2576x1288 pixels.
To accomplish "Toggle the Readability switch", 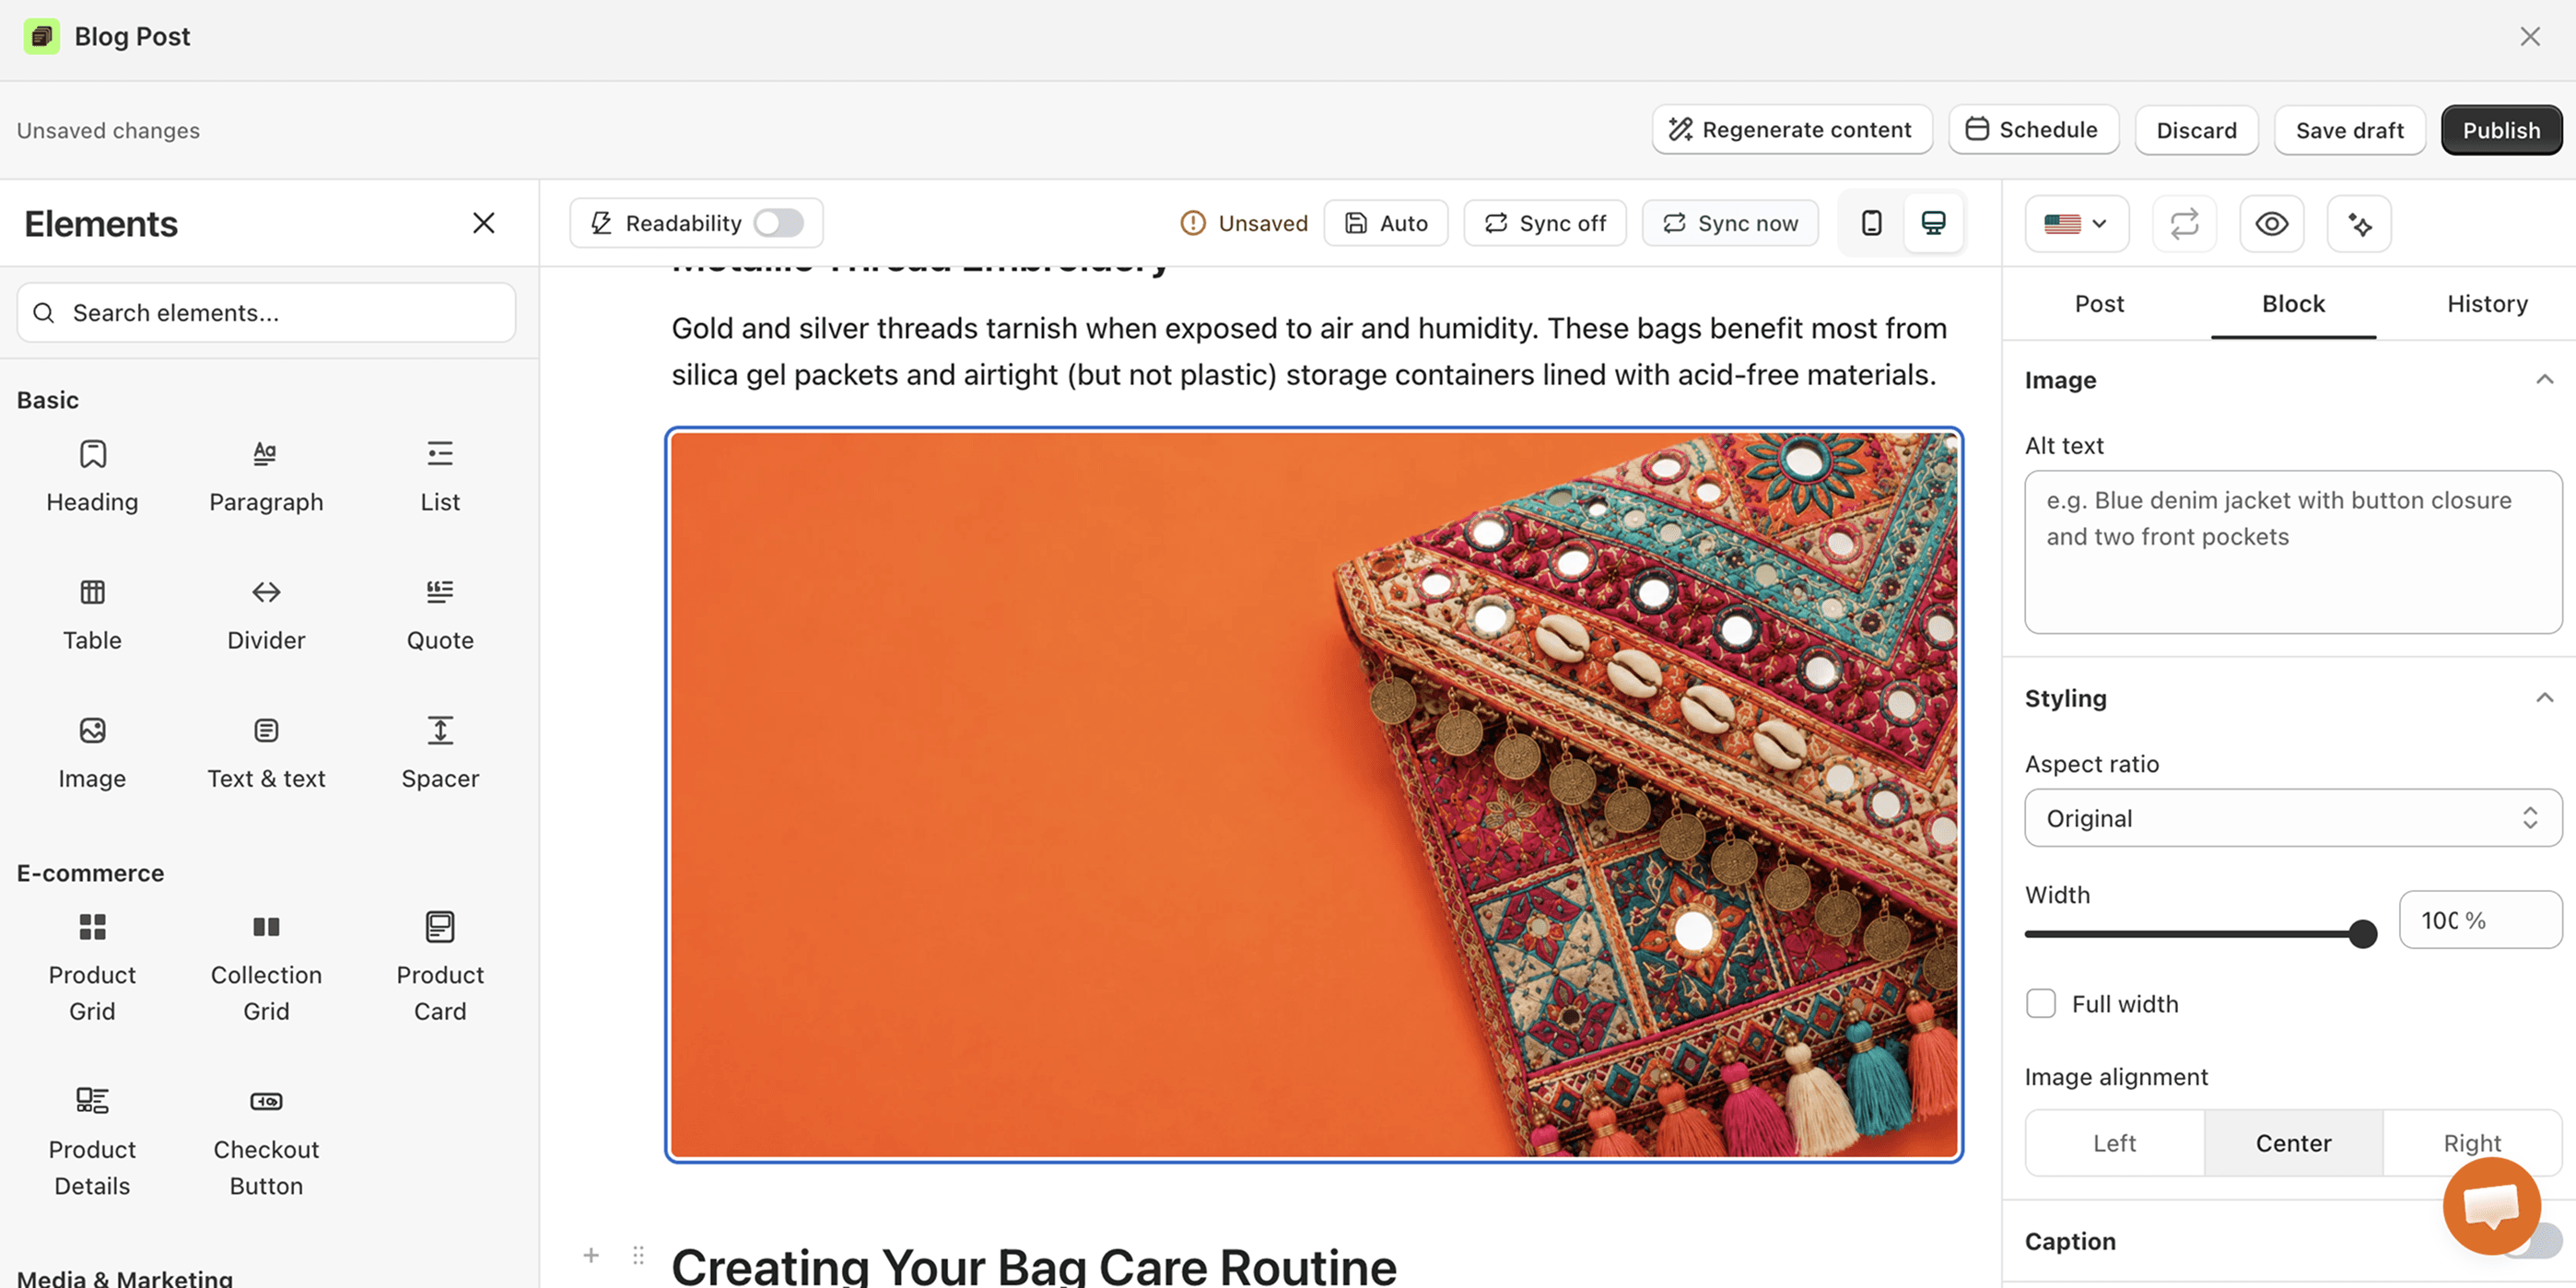I will (779, 223).
